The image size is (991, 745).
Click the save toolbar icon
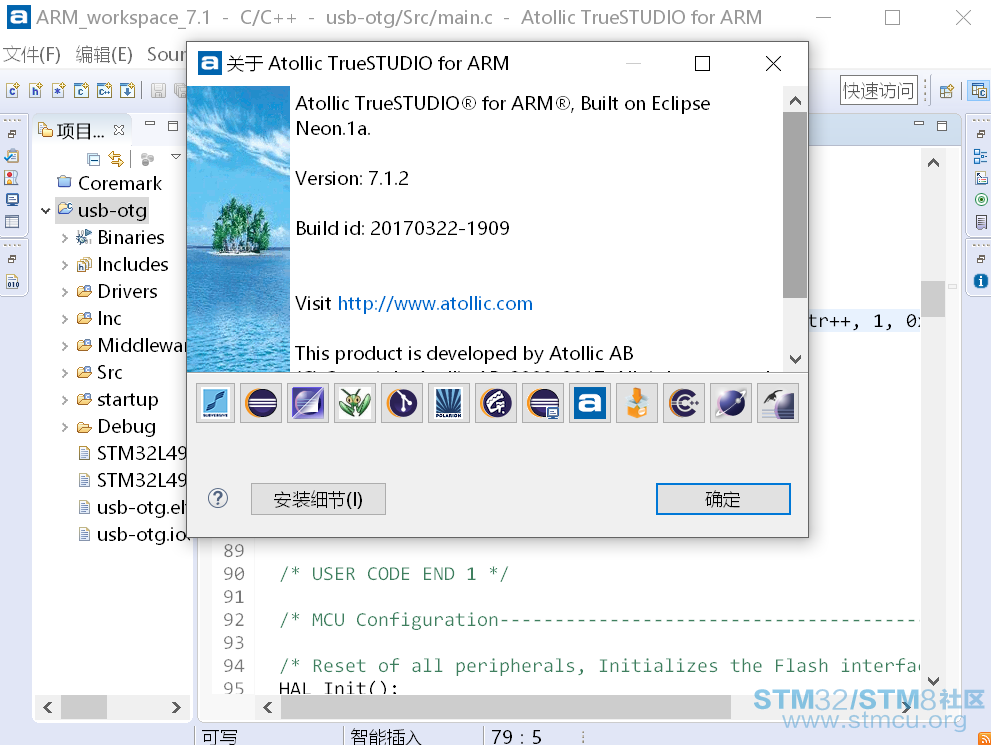tap(158, 90)
